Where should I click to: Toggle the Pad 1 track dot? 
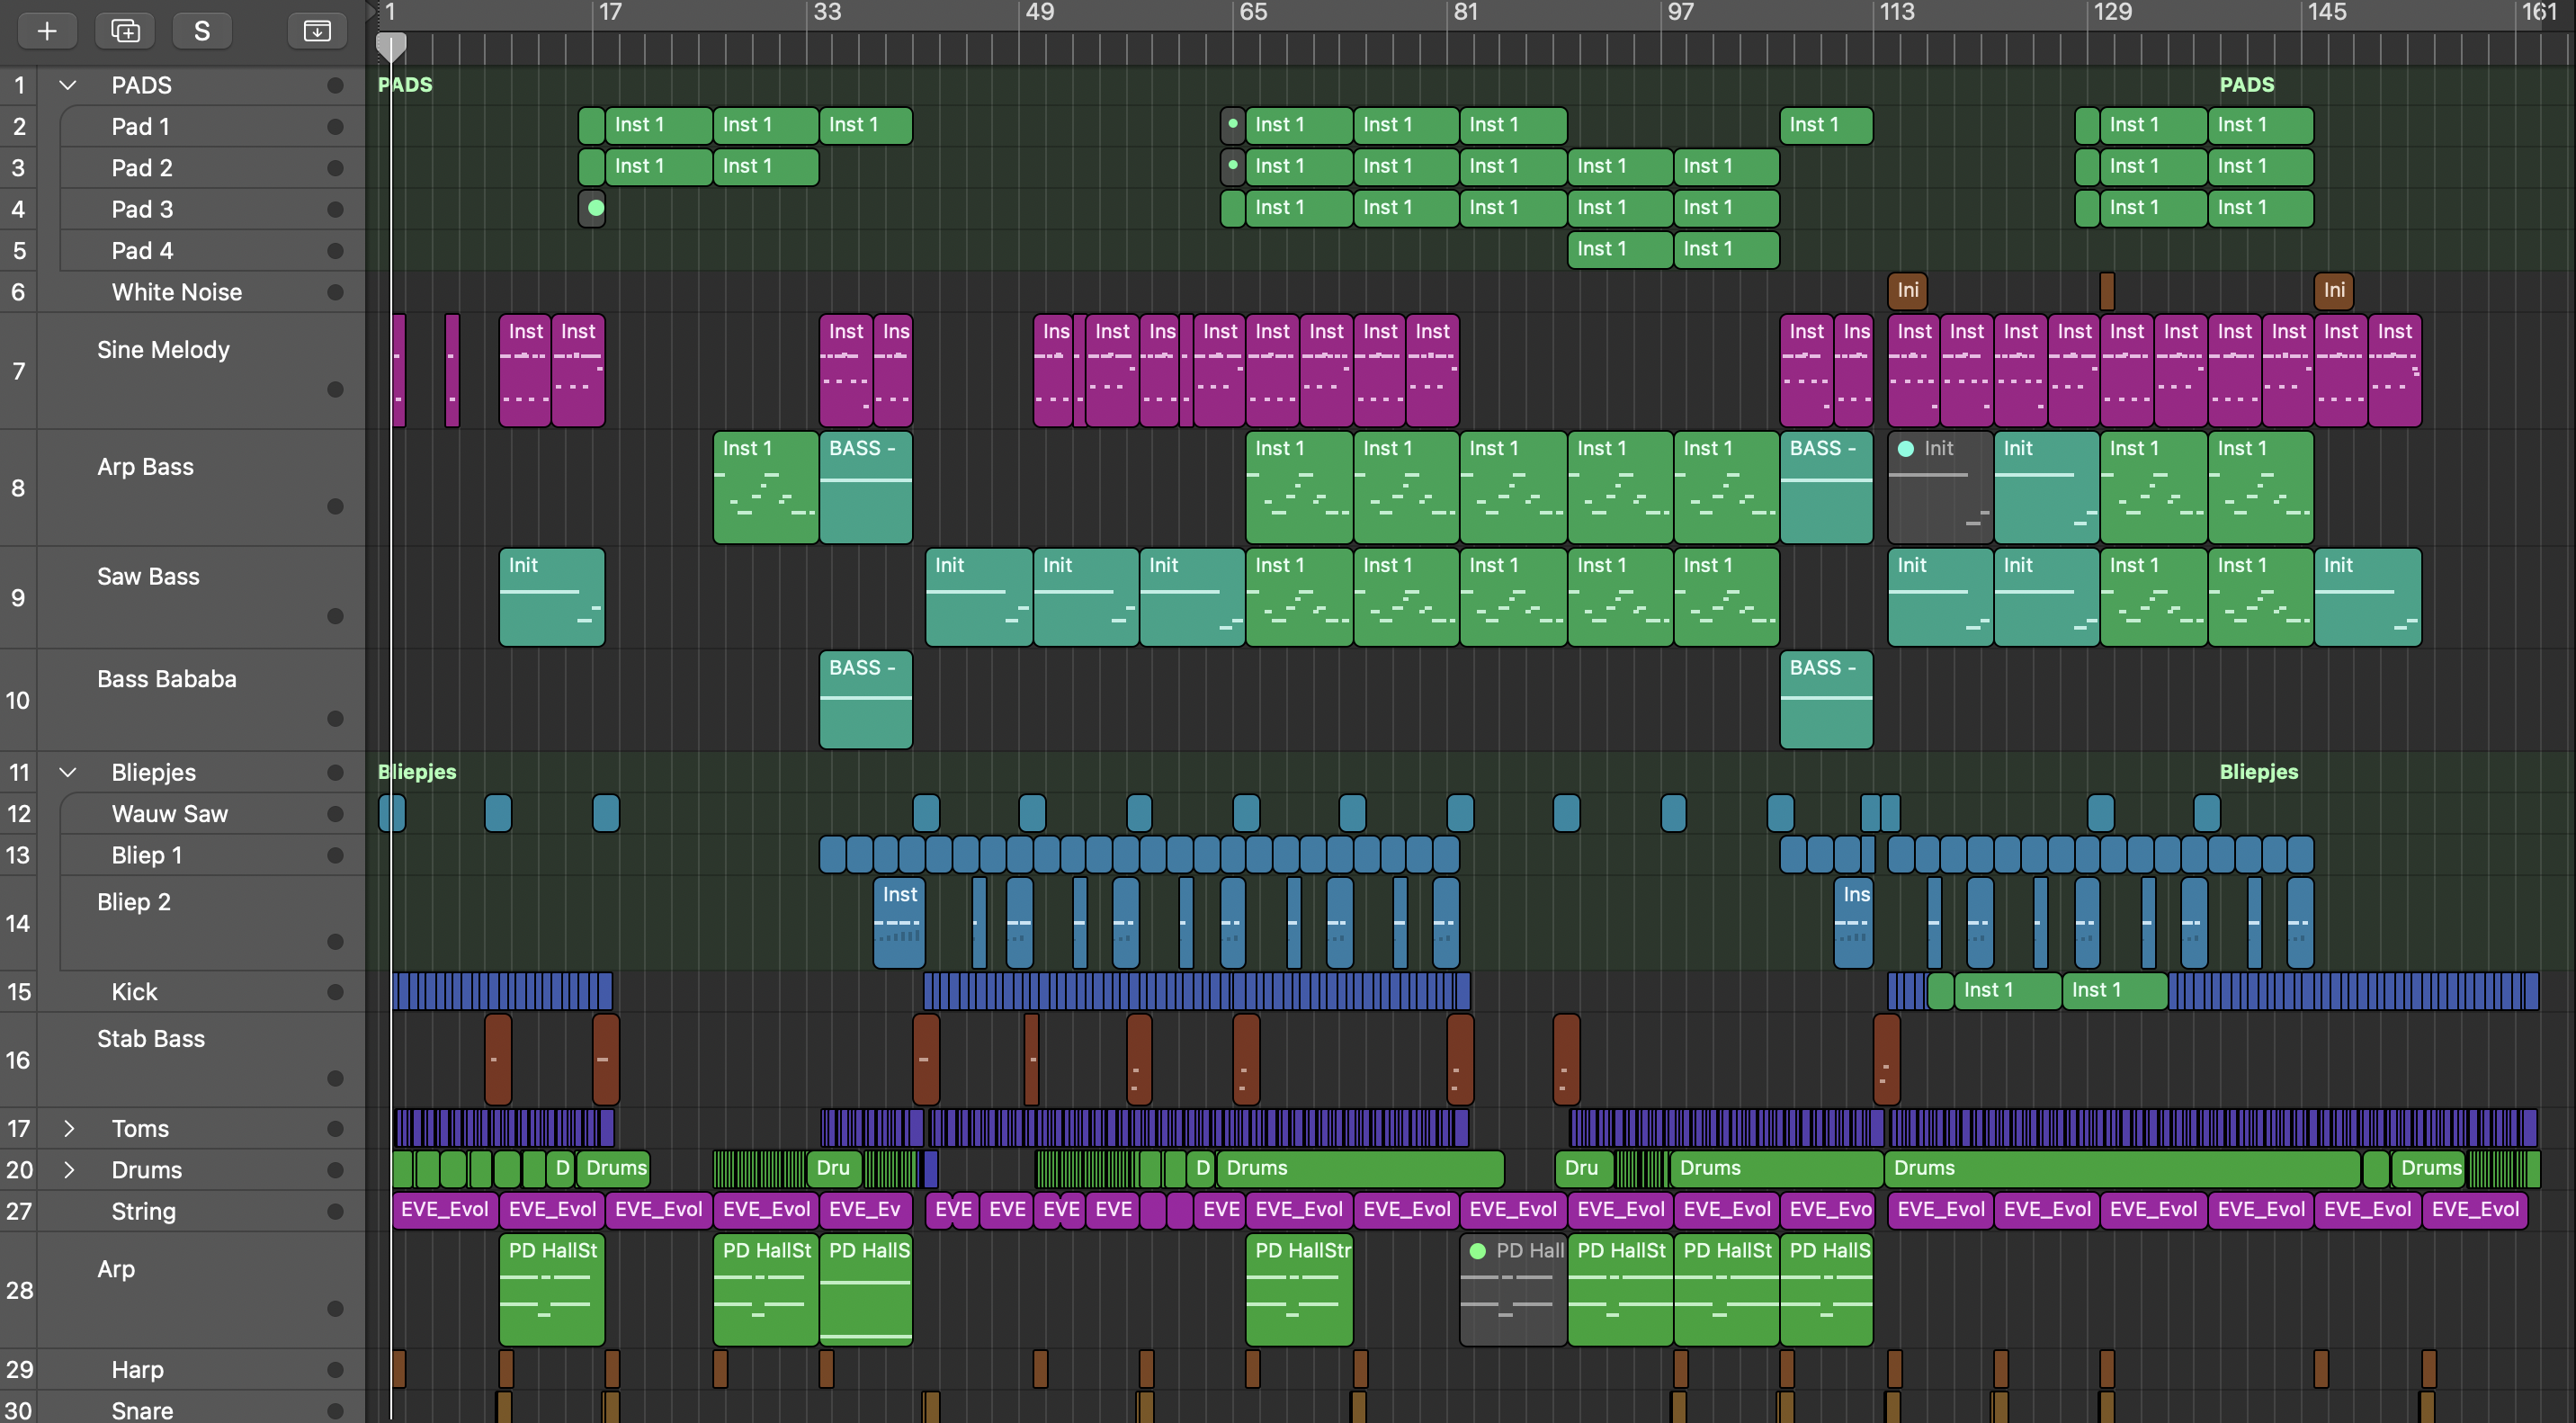[x=335, y=126]
